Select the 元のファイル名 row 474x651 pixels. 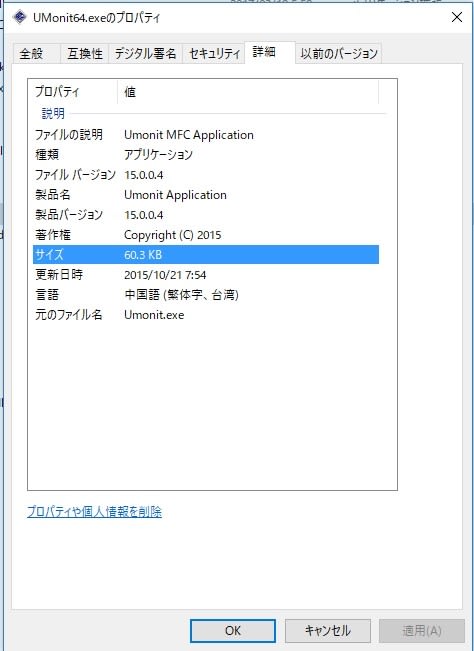[x=206, y=315]
